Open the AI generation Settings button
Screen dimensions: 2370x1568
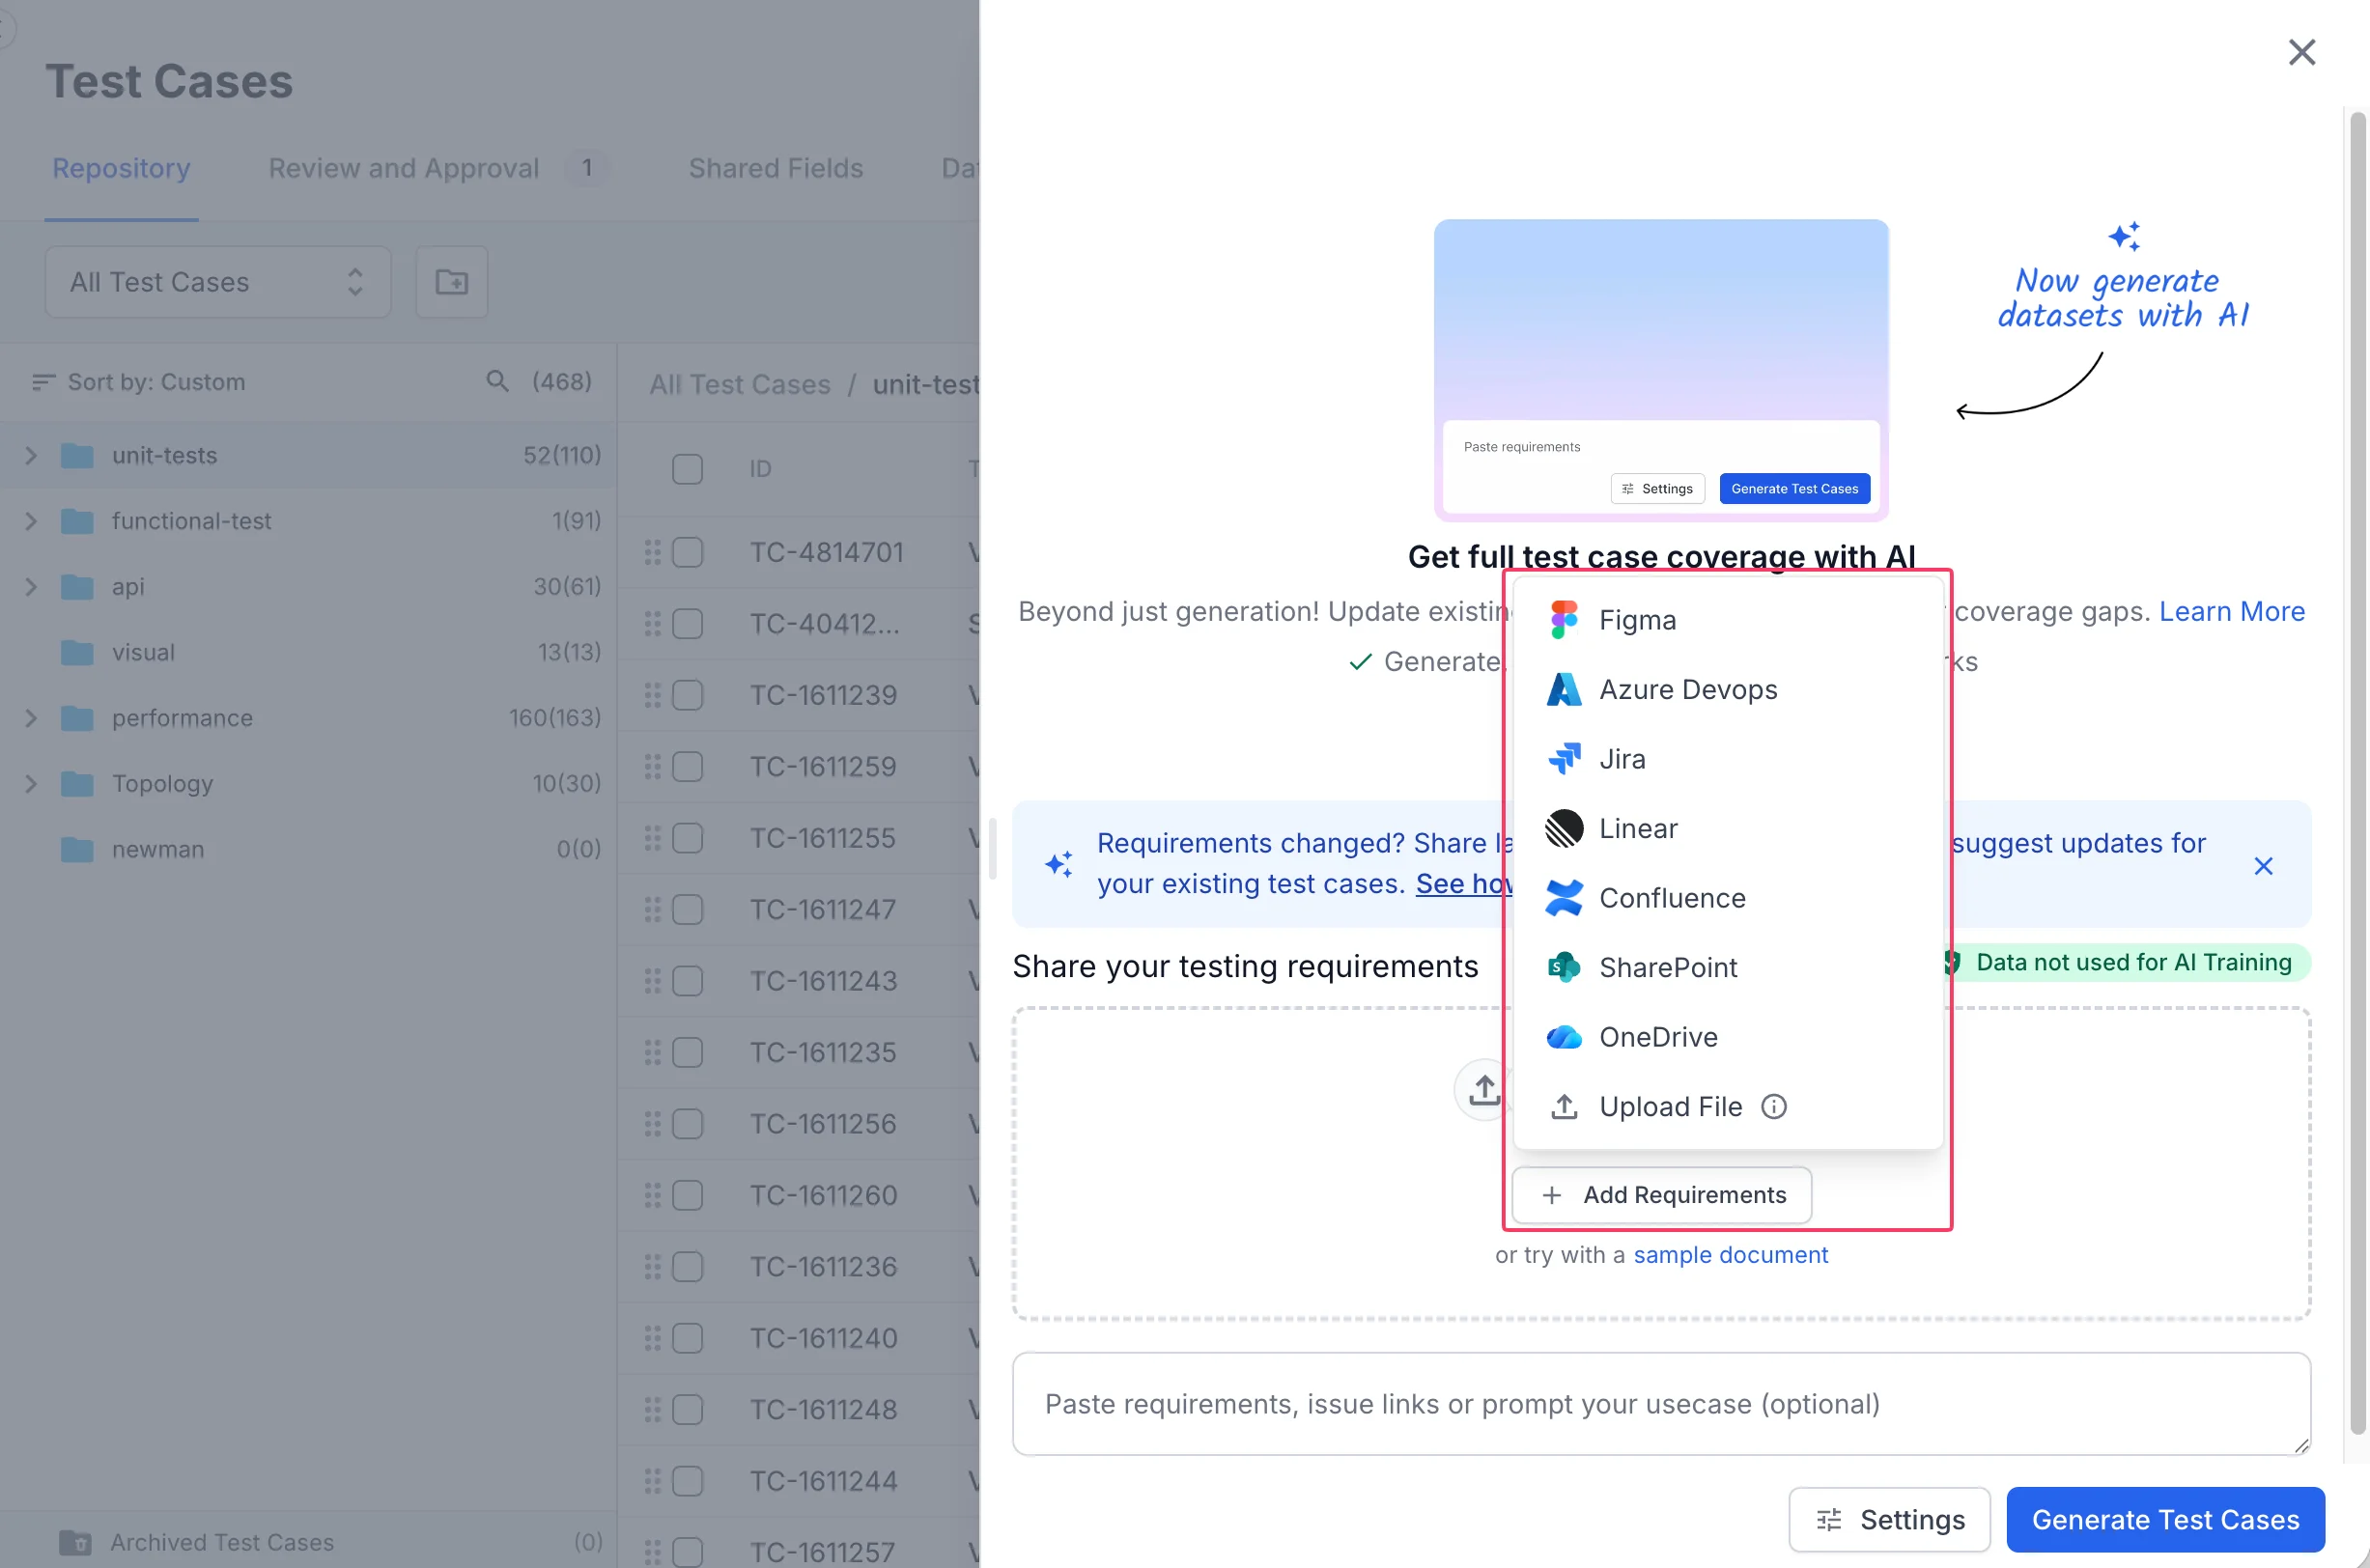[1889, 1519]
